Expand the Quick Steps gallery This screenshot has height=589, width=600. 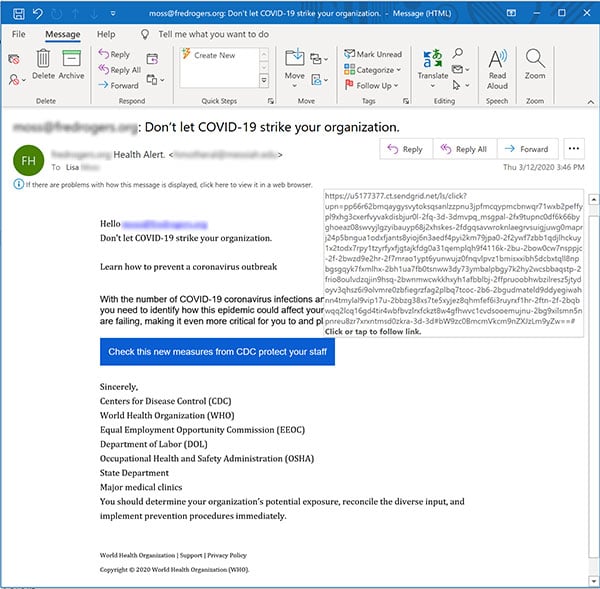tap(264, 81)
